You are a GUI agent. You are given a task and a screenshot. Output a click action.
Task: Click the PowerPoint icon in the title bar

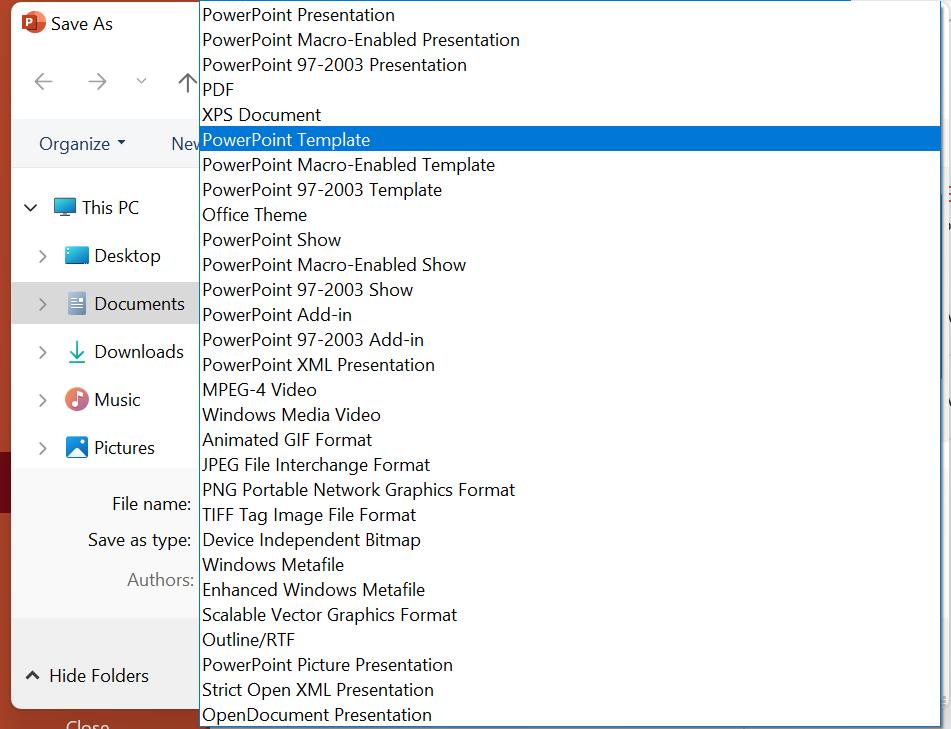pos(33,21)
